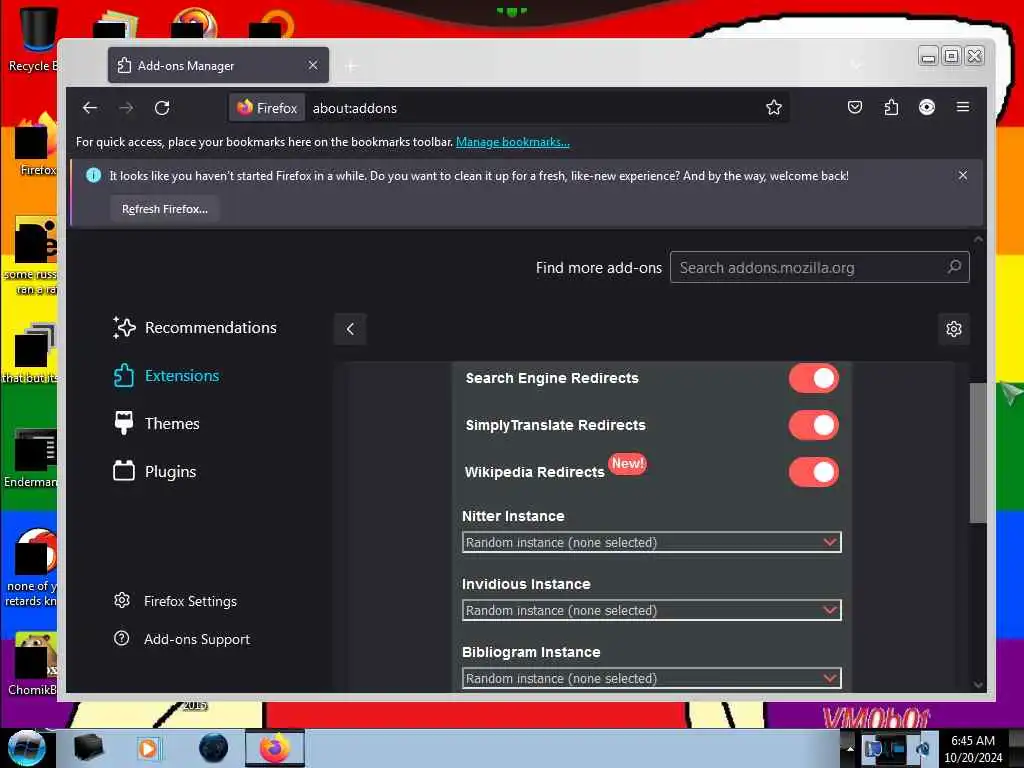Open the Bibliogram Instance dropdown

[x=651, y=678]
